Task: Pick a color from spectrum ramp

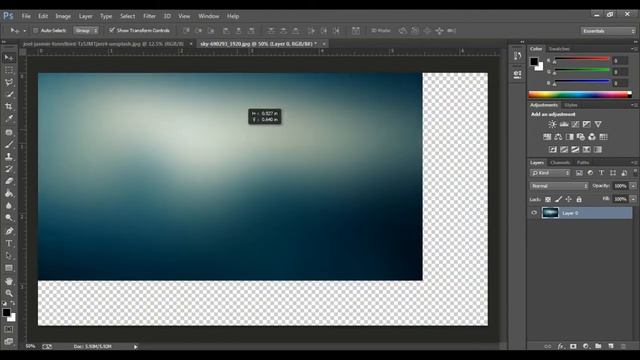Action: [x=580, y=95]
